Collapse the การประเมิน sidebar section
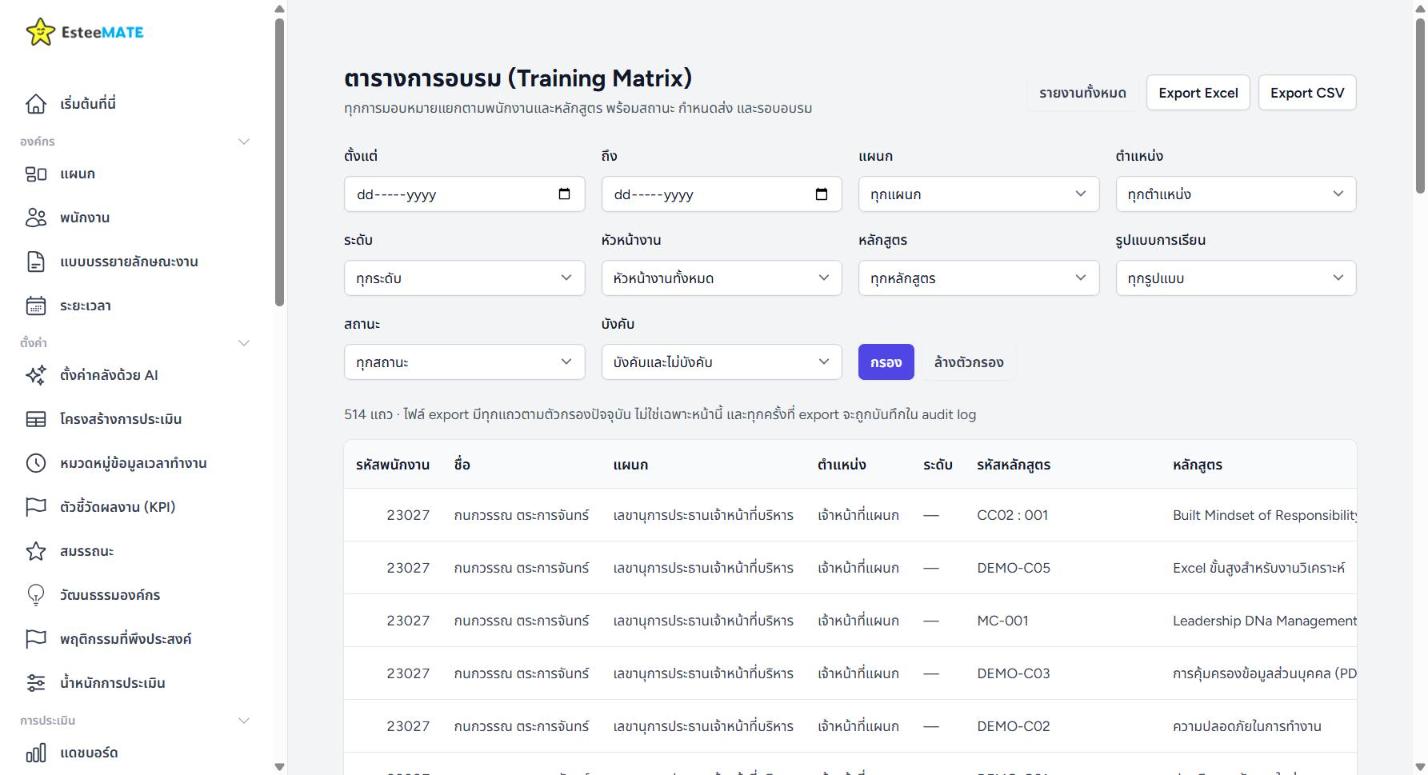1428x775 pixels. [x=244, y=720]
